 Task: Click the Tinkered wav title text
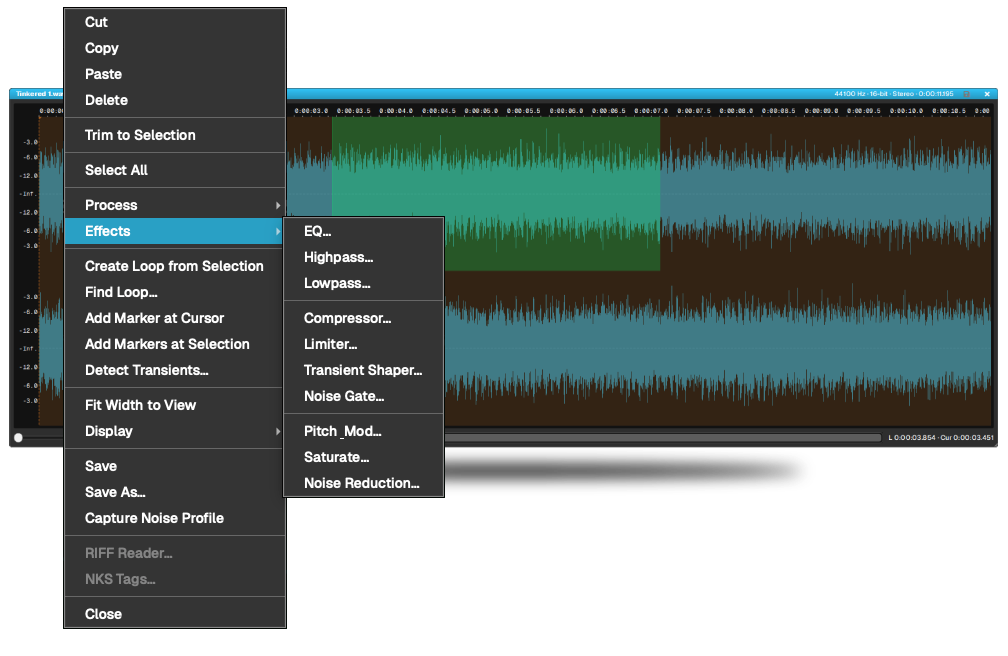(39, 94)
